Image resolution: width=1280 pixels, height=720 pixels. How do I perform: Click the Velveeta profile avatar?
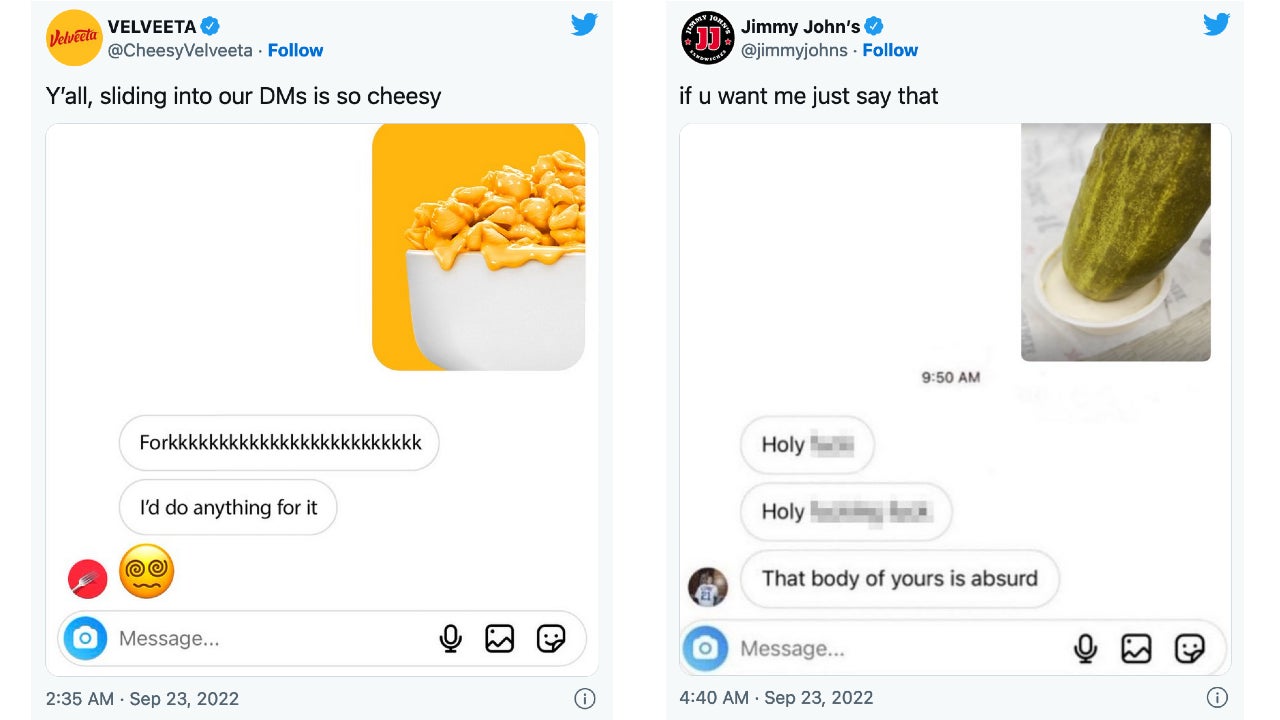pos(73,38)
